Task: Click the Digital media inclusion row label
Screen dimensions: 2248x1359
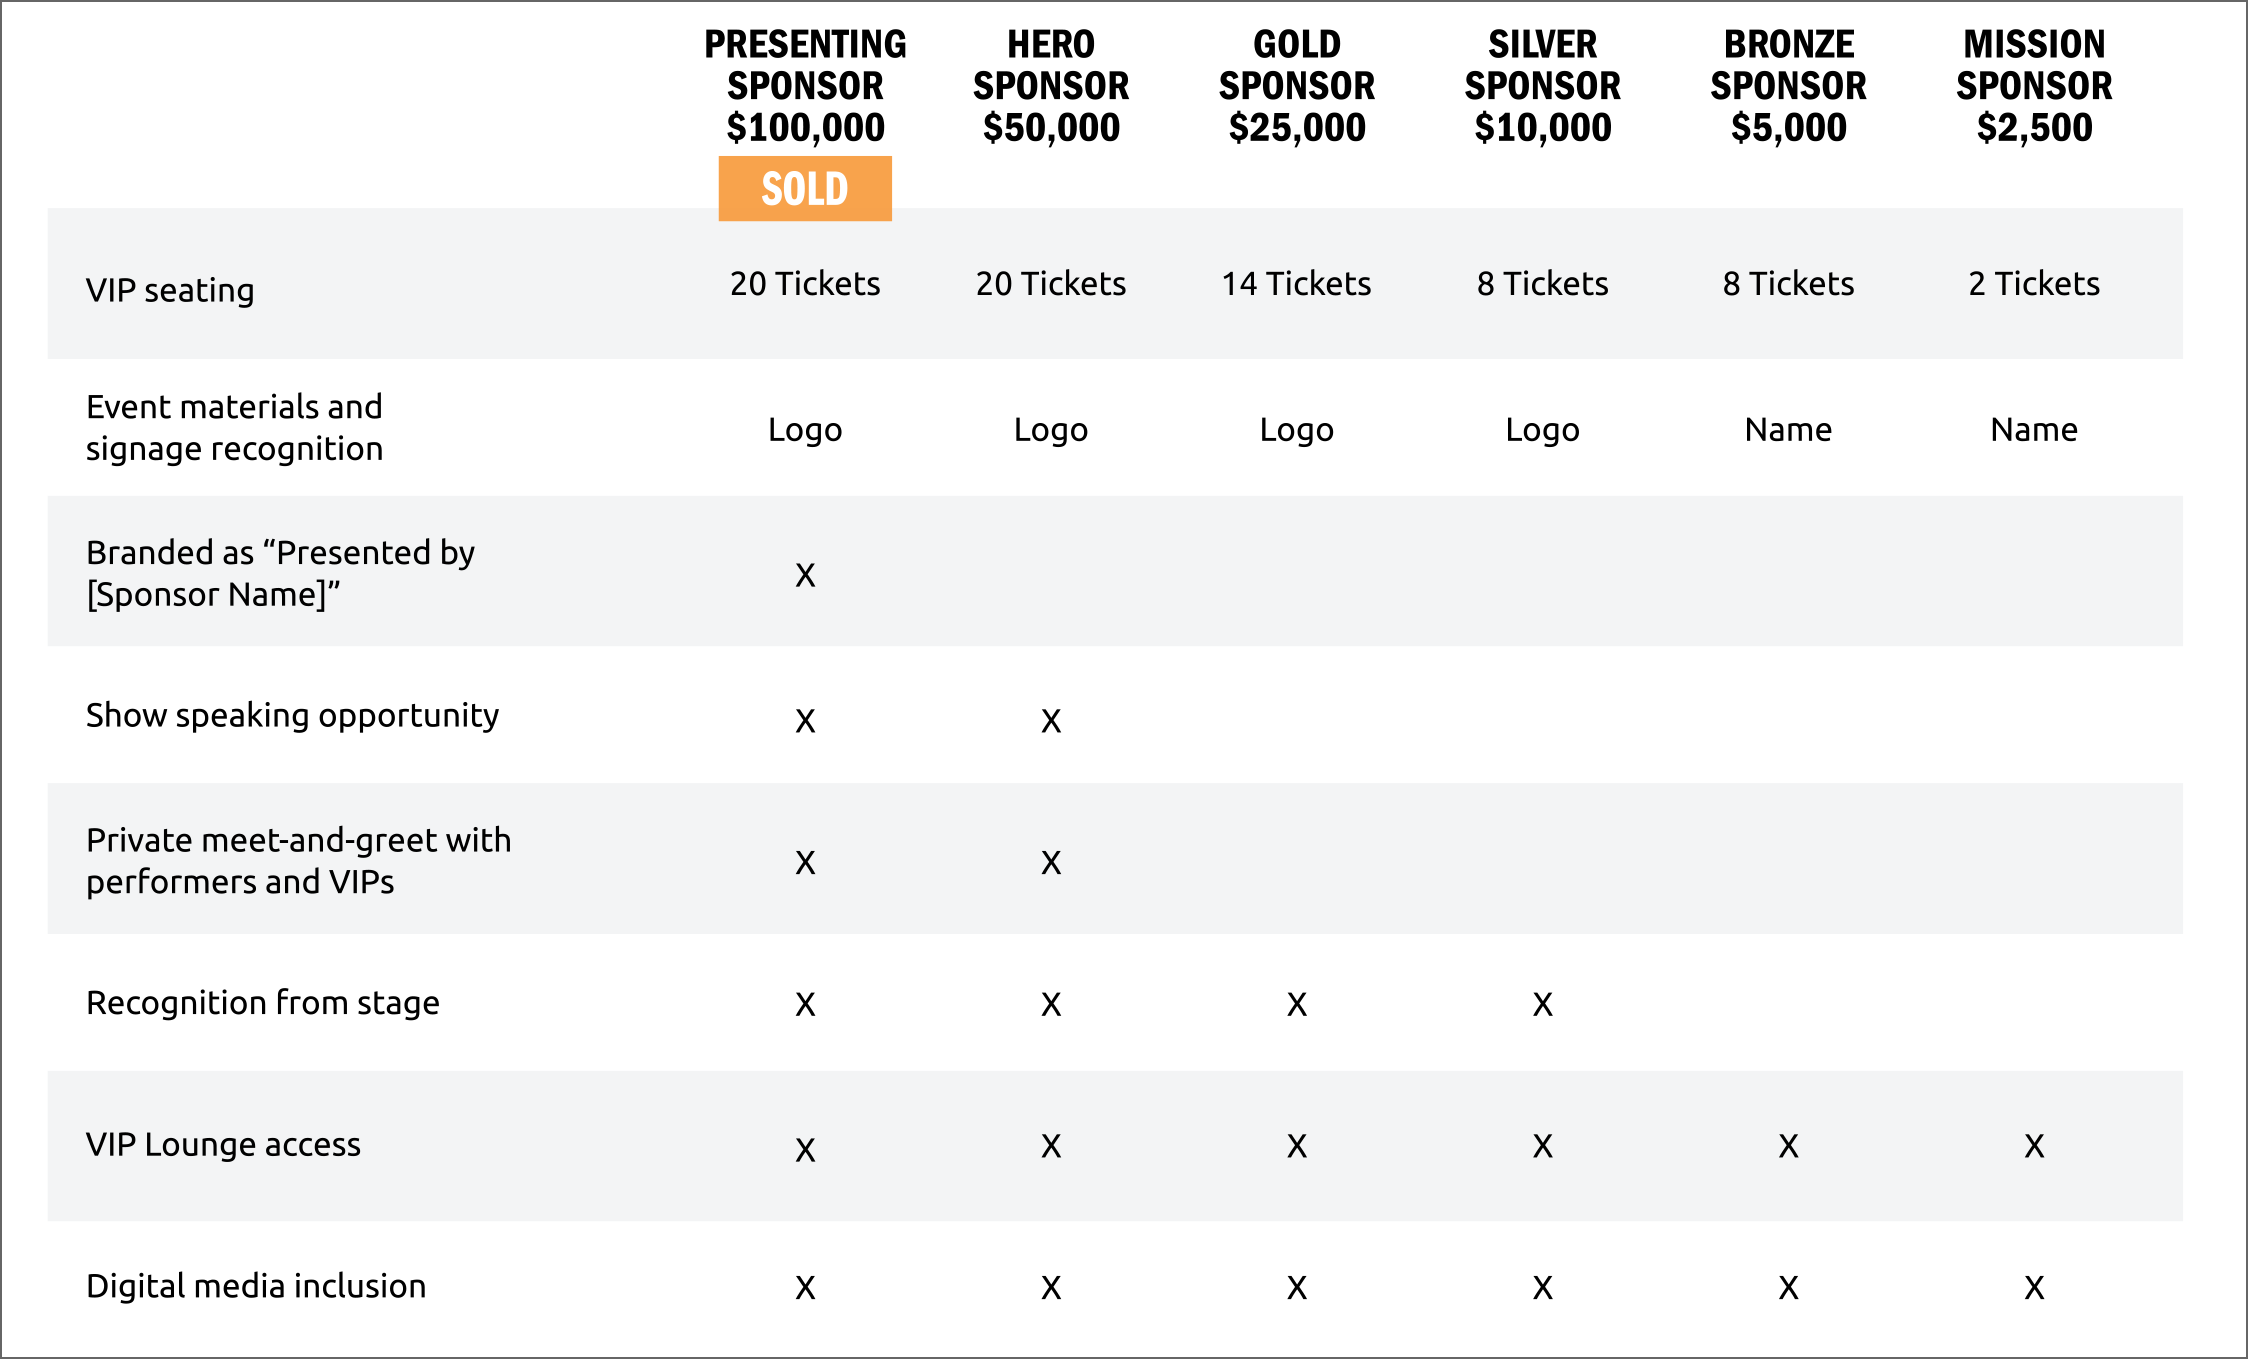Action: pos(256,1286)
